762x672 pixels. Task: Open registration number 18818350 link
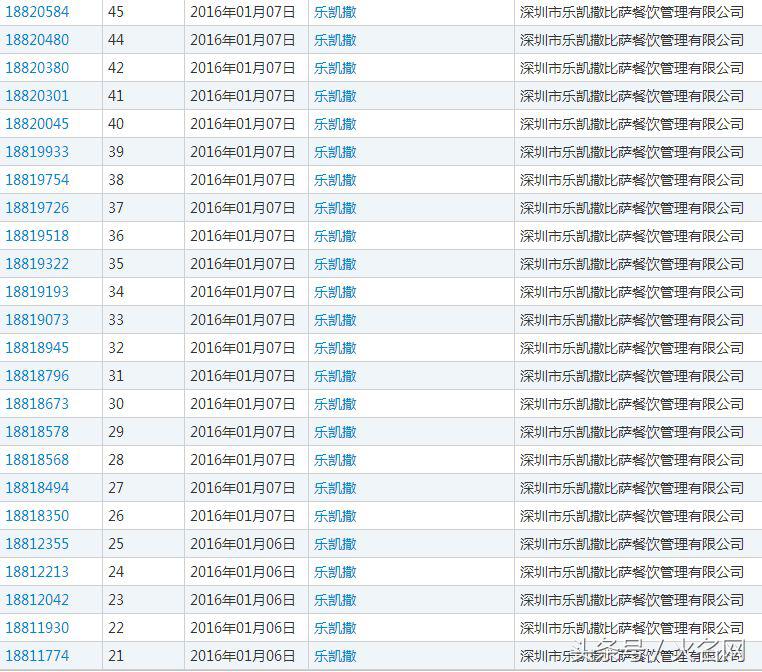pos(37,516)
